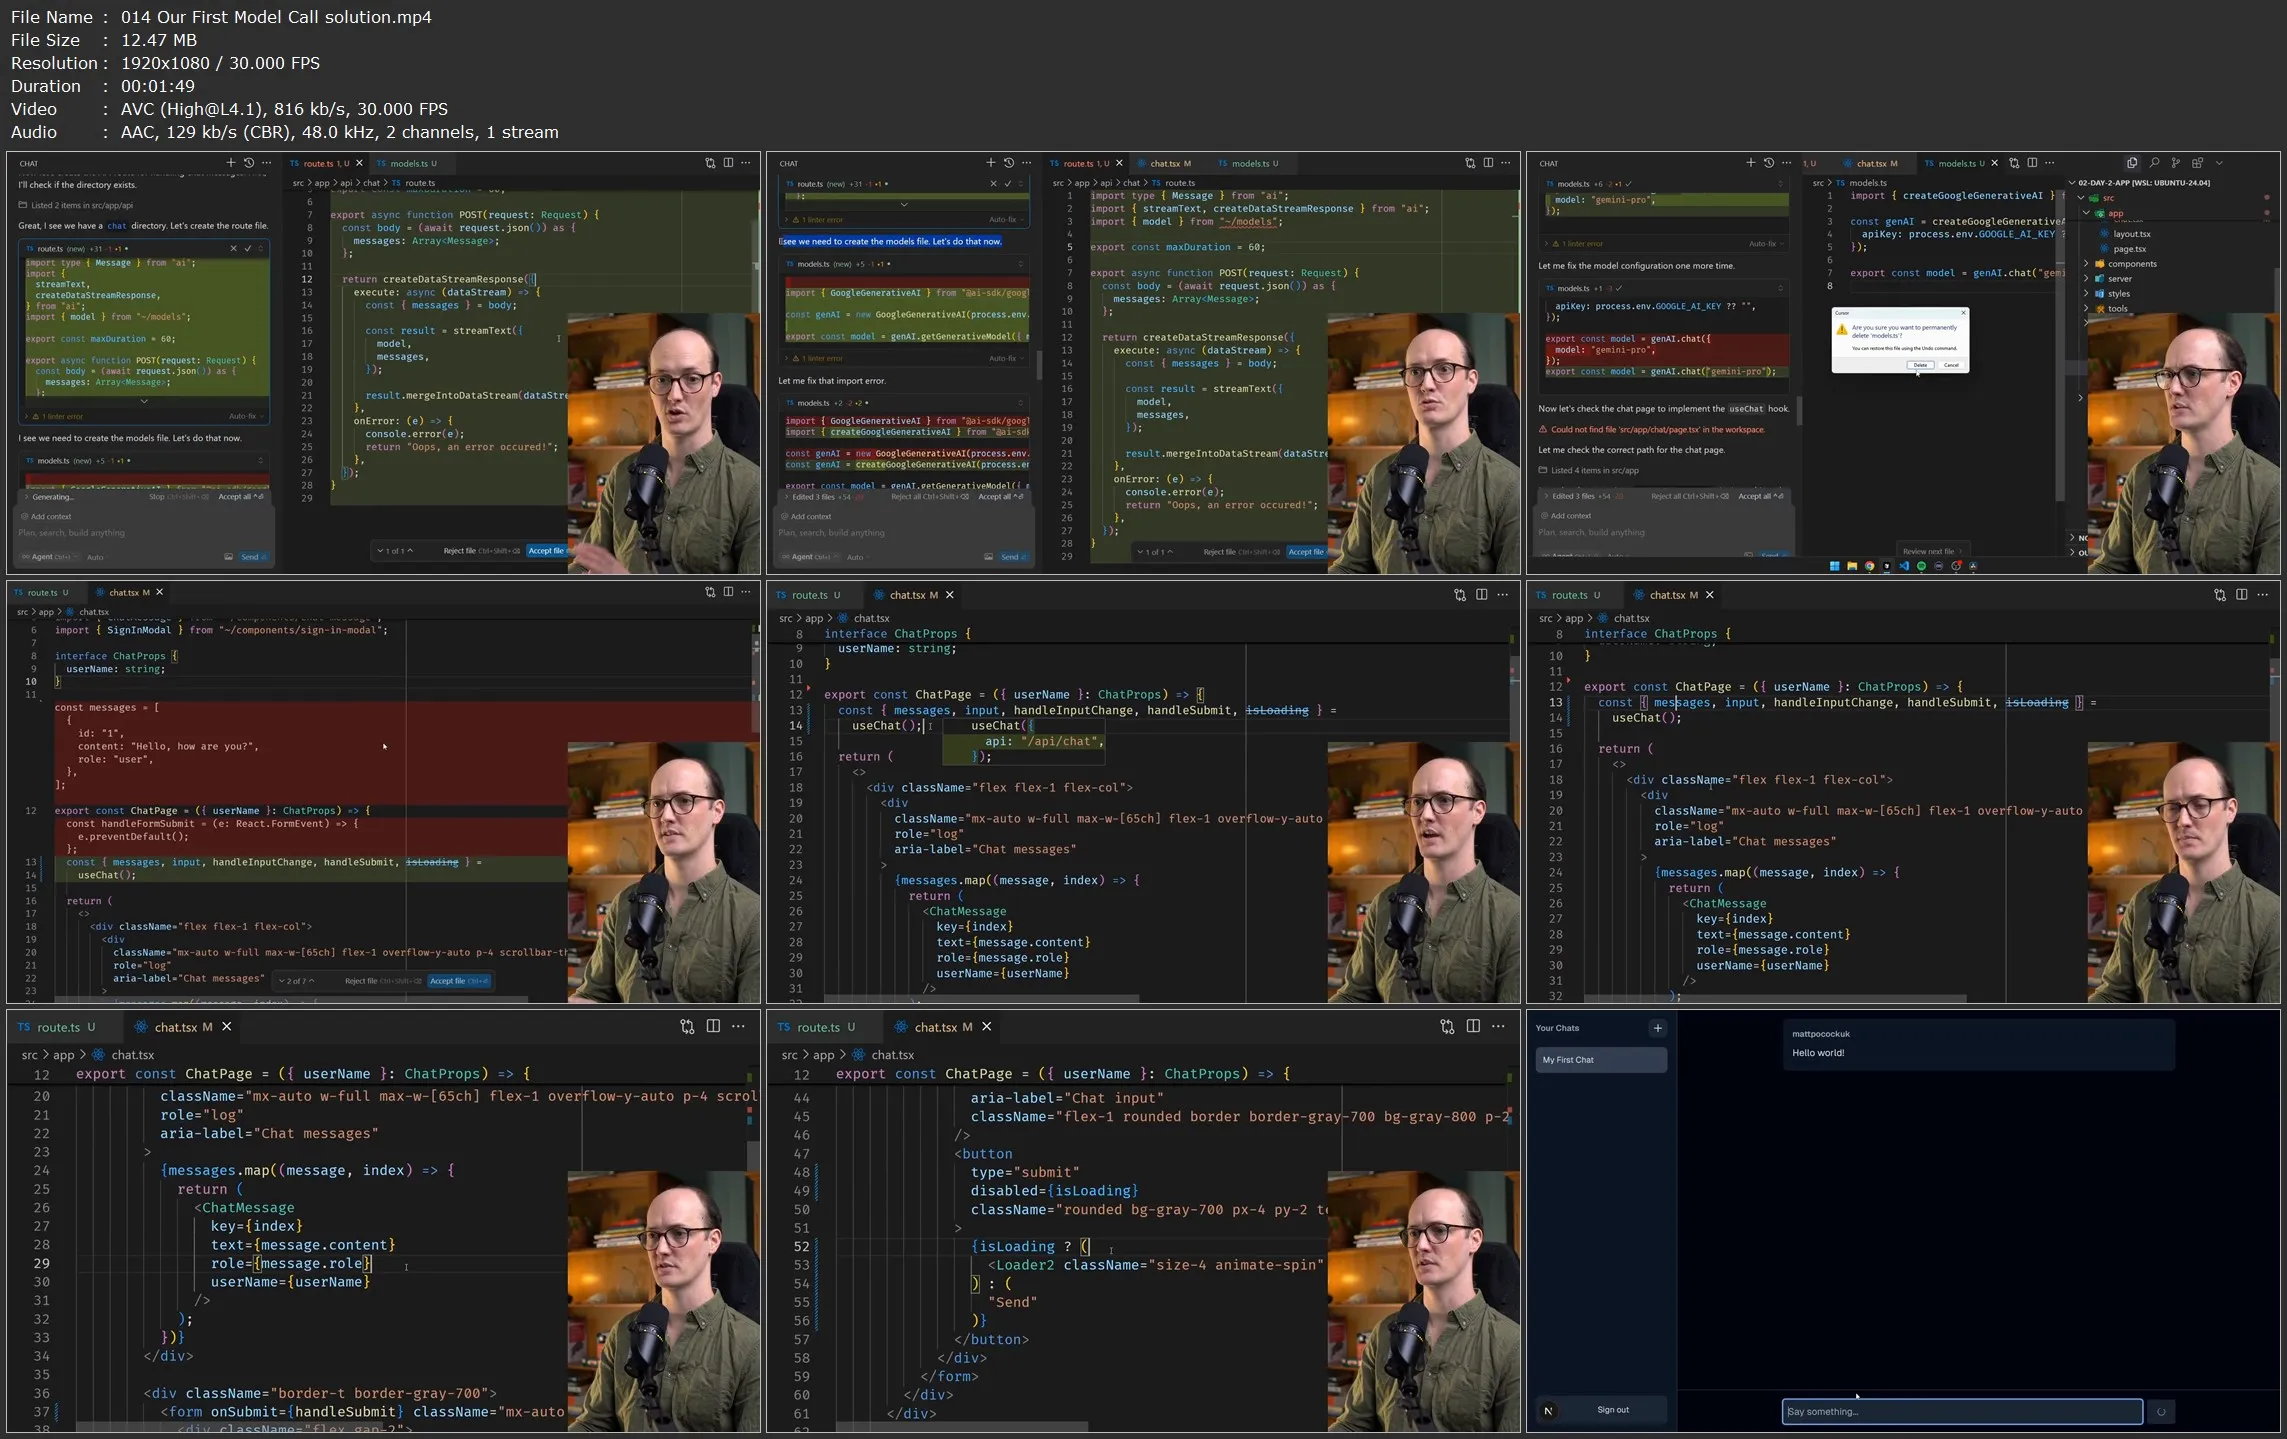Click Reject file beside the 2 of 7 counter
This screenshot has width=2287, height=1439.
(x=383, y=981)
